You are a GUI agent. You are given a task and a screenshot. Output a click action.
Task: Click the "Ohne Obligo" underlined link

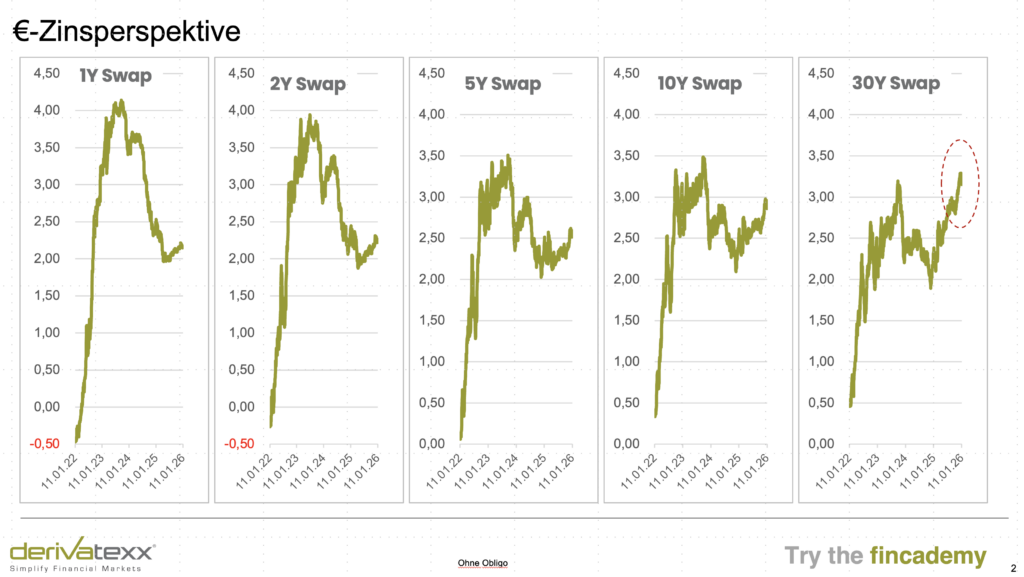tap(482, 563)
